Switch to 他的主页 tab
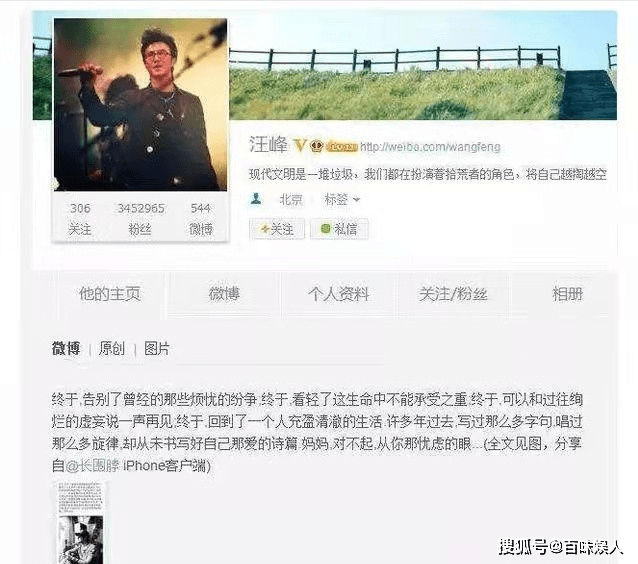638x564 pixels. click(x=110, y=294)
